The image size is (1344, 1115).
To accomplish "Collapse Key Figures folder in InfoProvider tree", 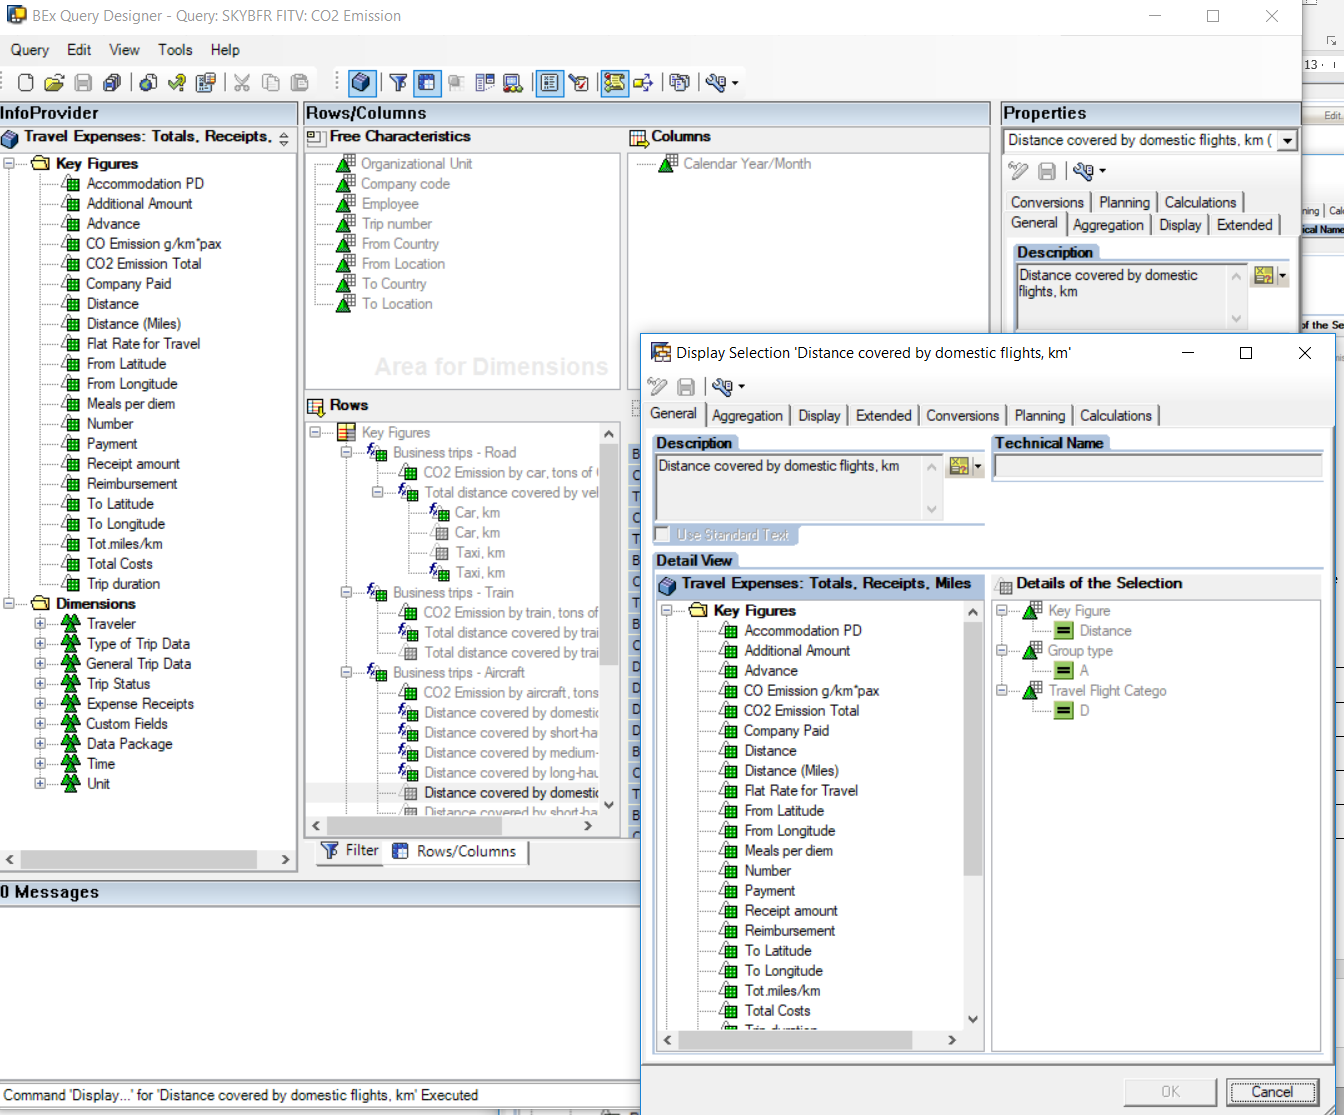I will 9,163.
